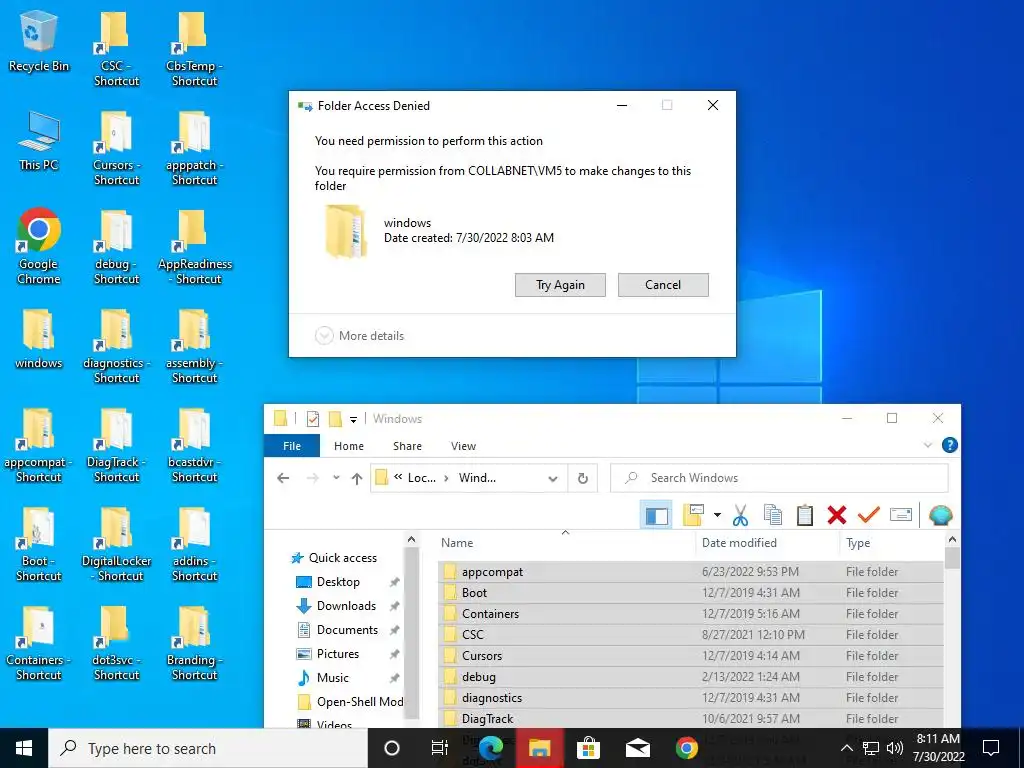The height and width of the screenshot is (768, 1024).
Task: Expand the address bar history dropdown
Action: tap(552, 478)
